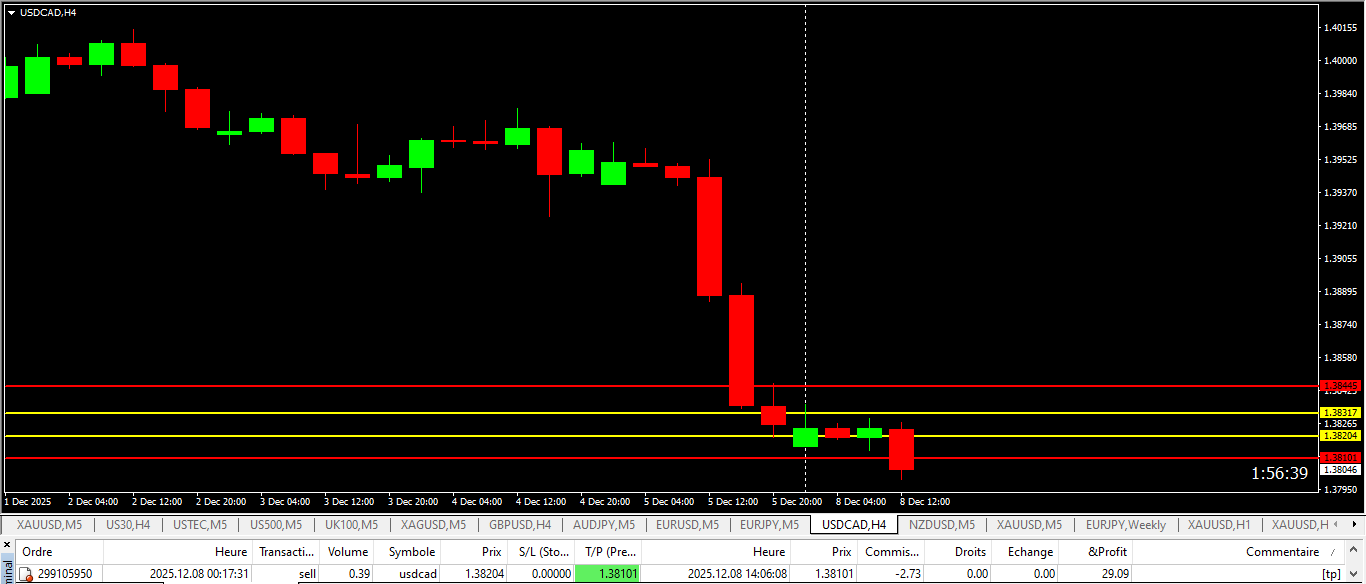
Task: Select the GBPUSD,H4 chart tab
Action: (520, 524)
